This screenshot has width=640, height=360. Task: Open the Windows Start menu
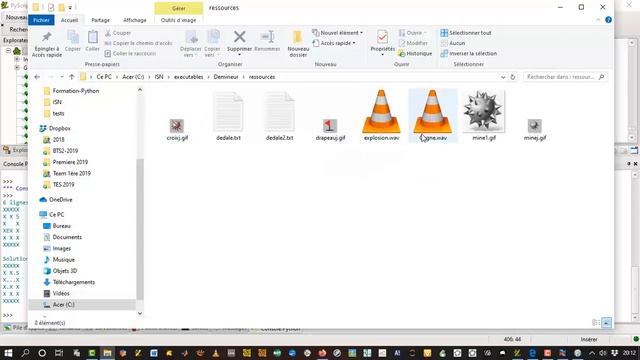click(x=8, y=353)
